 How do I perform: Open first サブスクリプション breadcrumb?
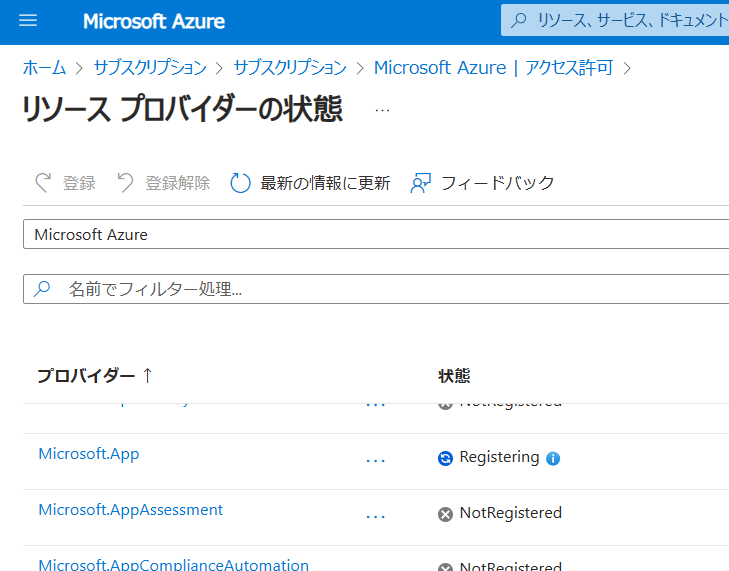click(x=150, y=68)
